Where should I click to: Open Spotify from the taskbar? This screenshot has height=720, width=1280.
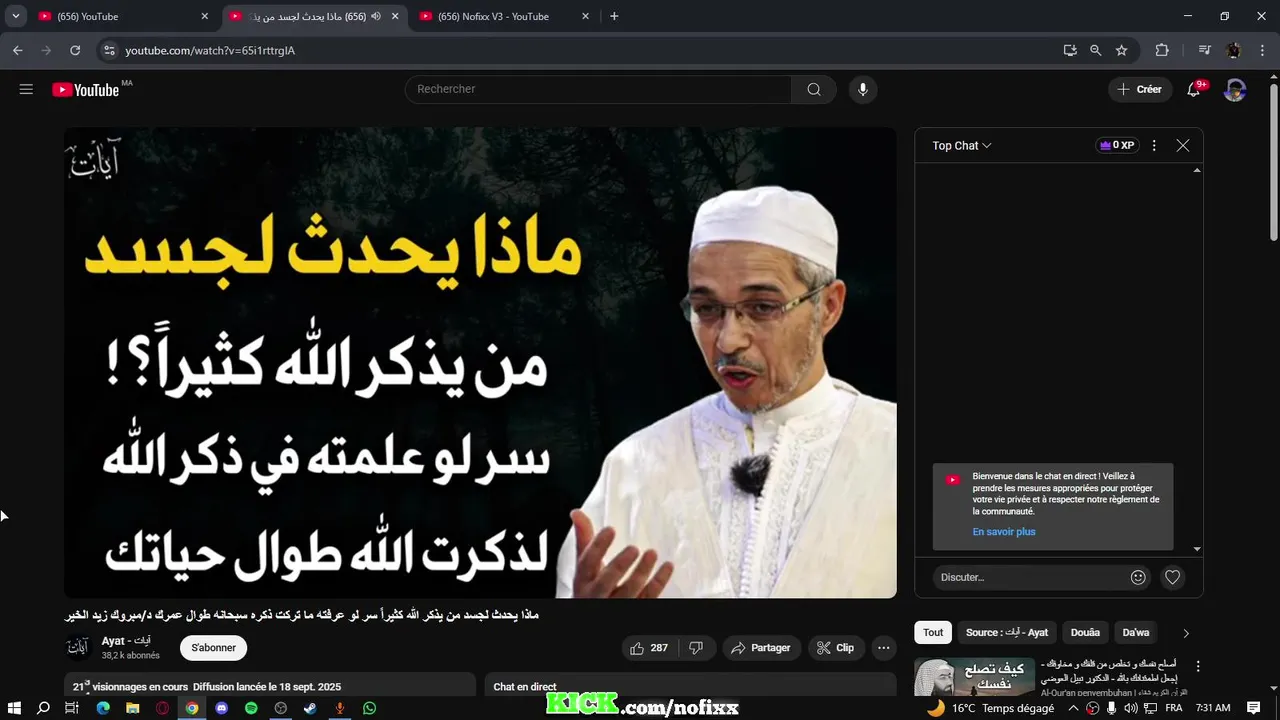point(251,708)
